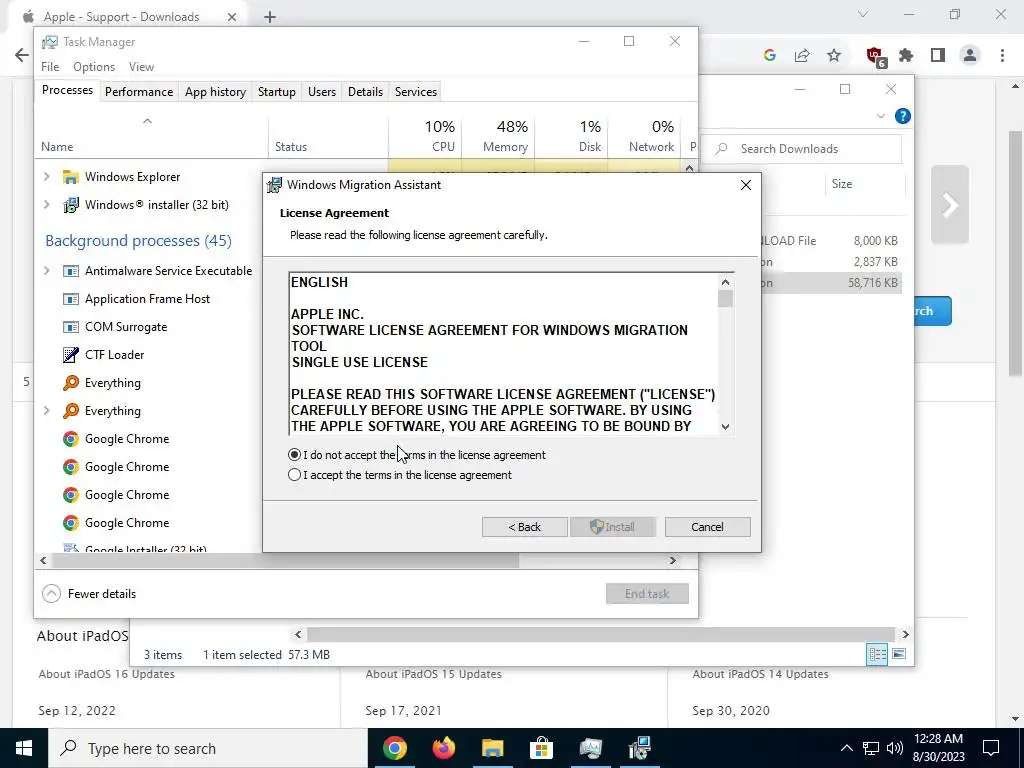Toggle Chrome side panel icon
Screen dimensions: 1024x768
pos(938,56)
